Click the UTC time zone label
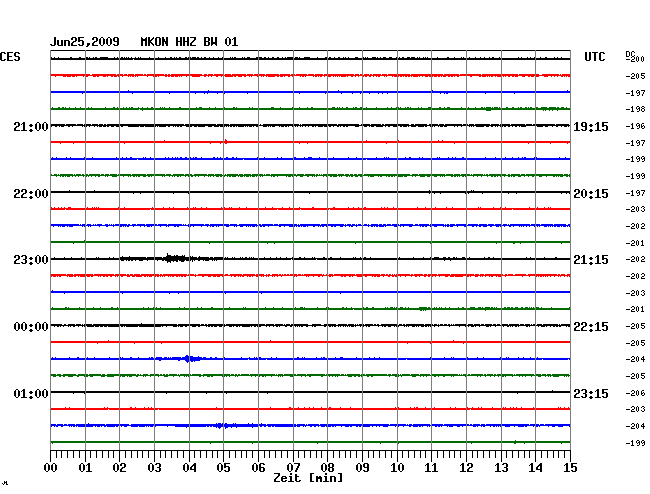Viewport: 650px width, 494px height. point(594,57)
